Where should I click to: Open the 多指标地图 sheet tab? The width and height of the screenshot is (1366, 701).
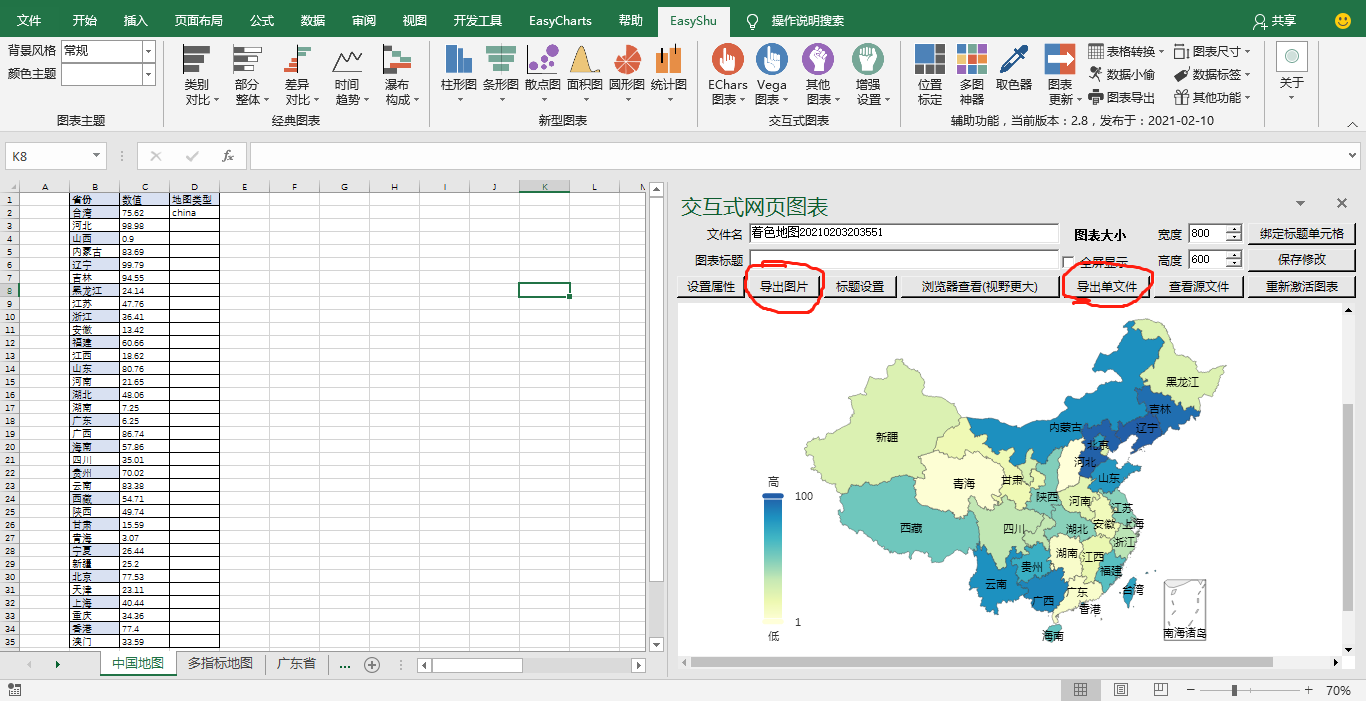(220, 664)
